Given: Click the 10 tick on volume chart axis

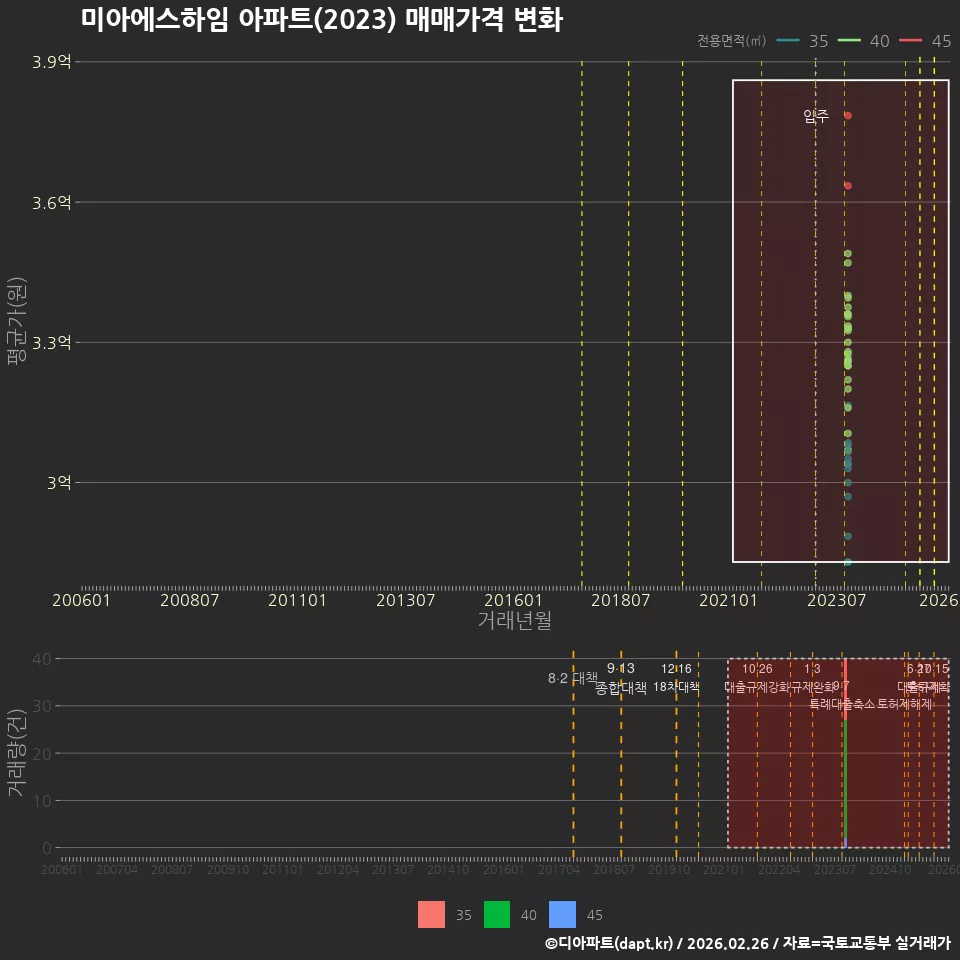Looking at the screenshot, I should [x=42, y=801].
